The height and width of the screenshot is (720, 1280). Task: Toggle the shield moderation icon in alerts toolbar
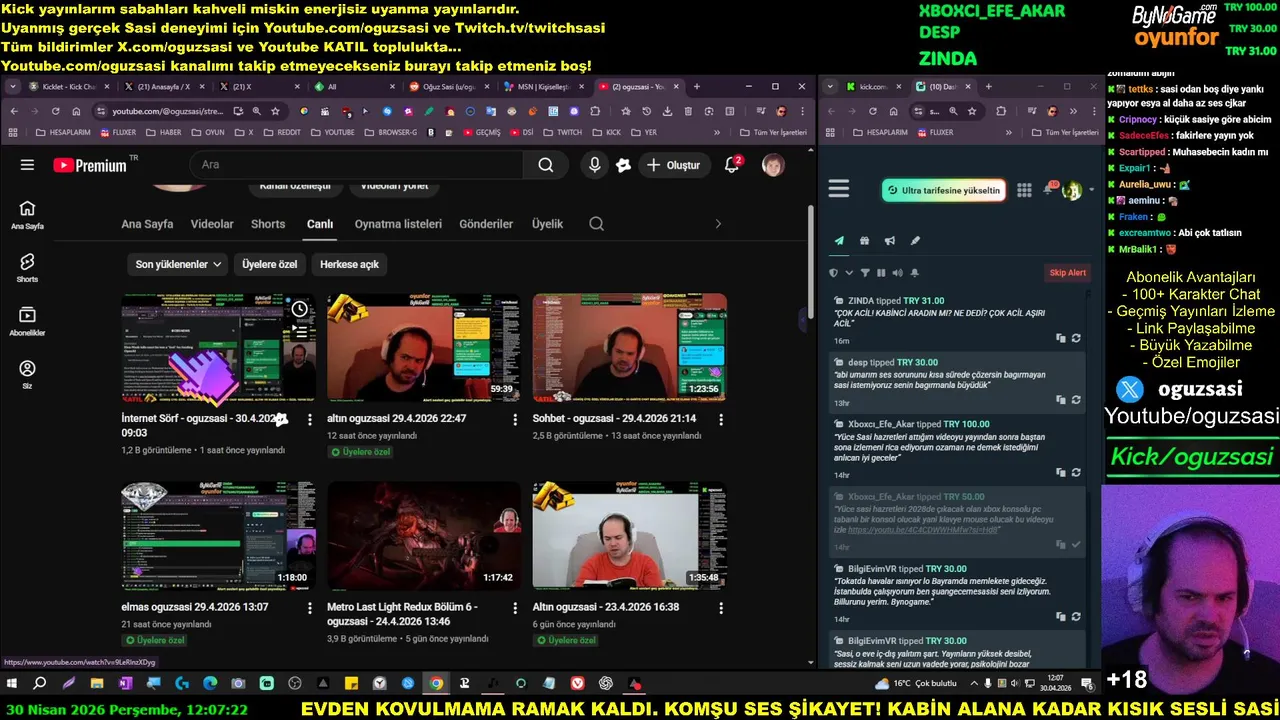(x=834, y=273)
